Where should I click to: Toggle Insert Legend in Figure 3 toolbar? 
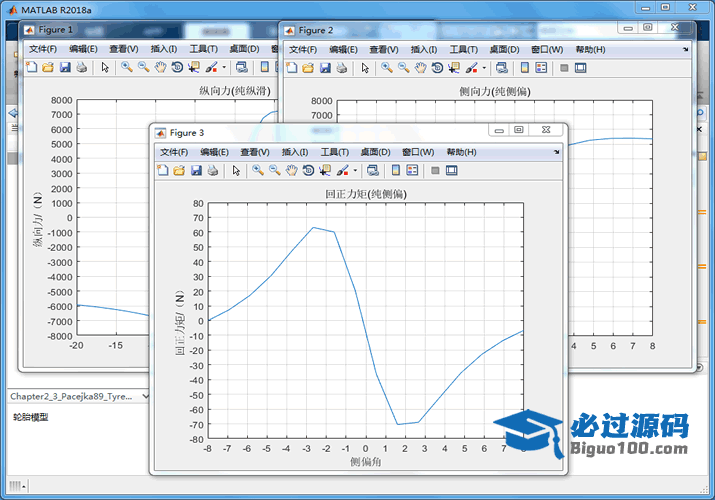(412, 171)
